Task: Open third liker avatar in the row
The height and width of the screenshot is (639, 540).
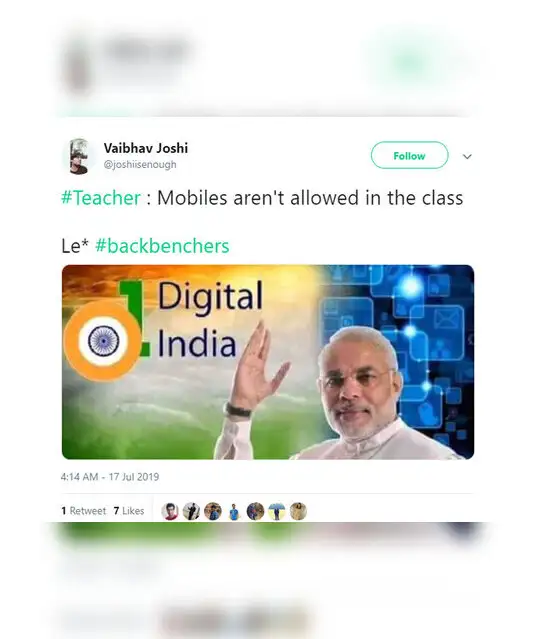Action: [213, 511]
